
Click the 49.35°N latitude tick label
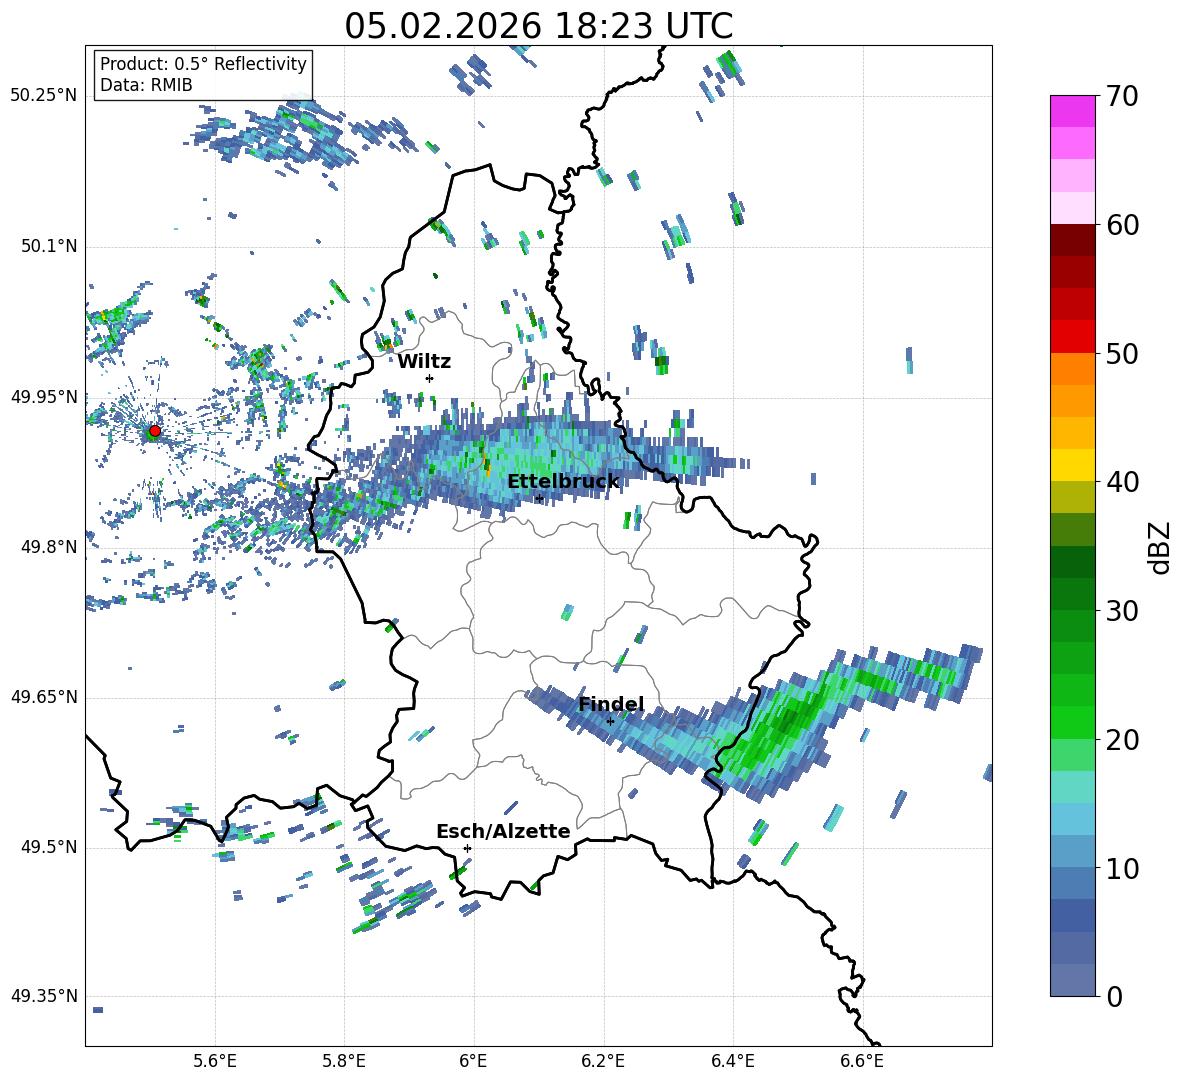pyautogui.click(x=43, y=996)
